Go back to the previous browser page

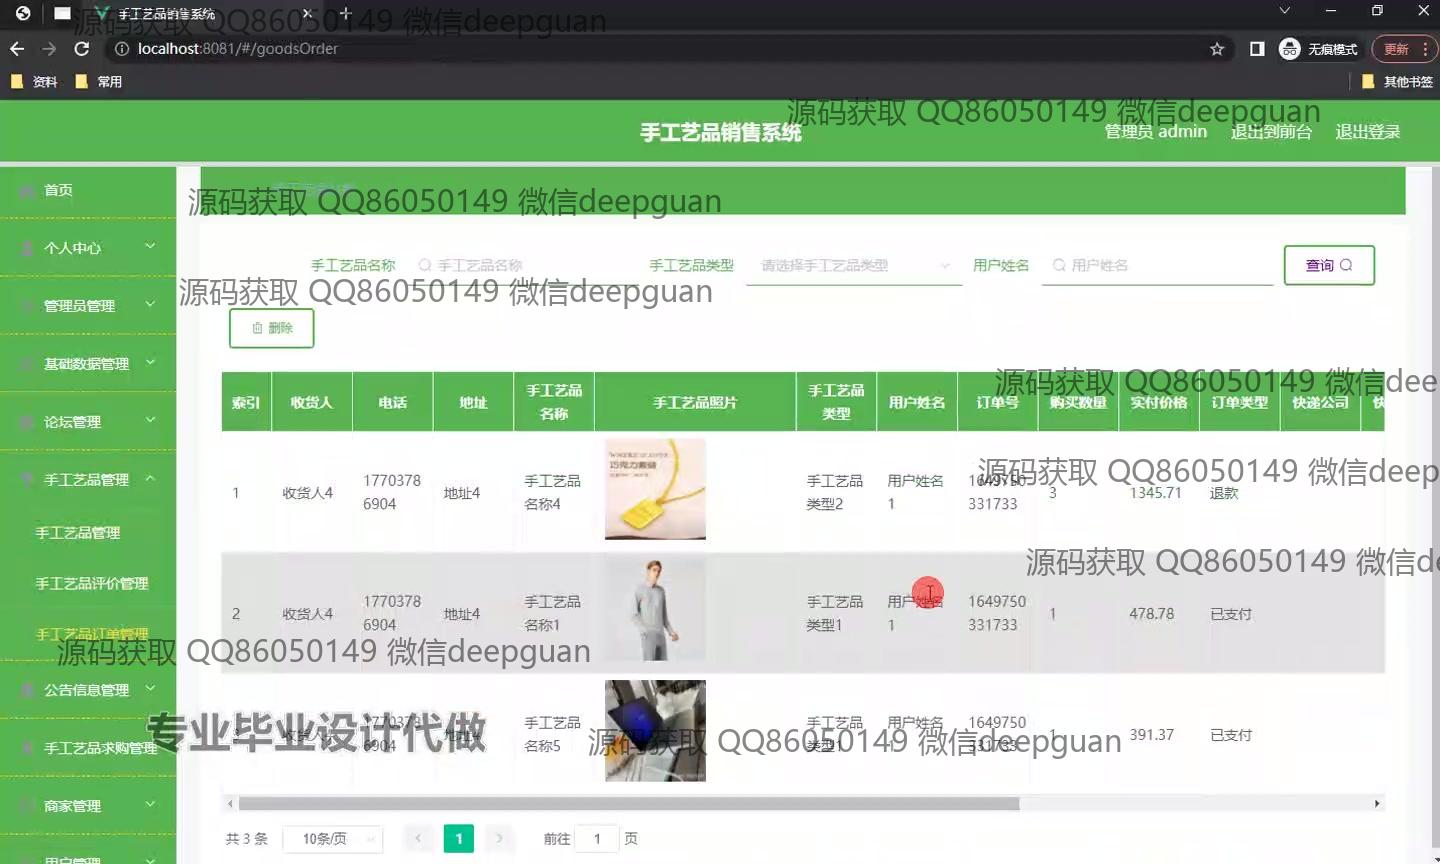[17, 49]
